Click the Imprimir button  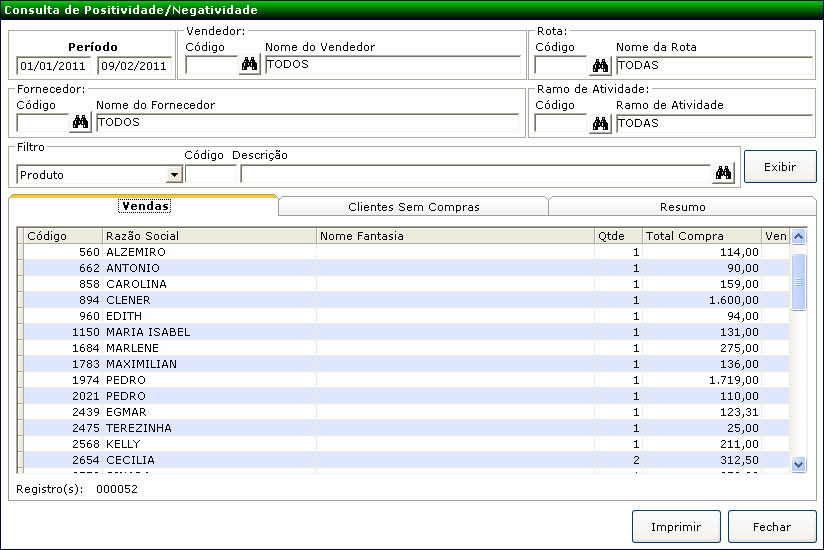676,526
